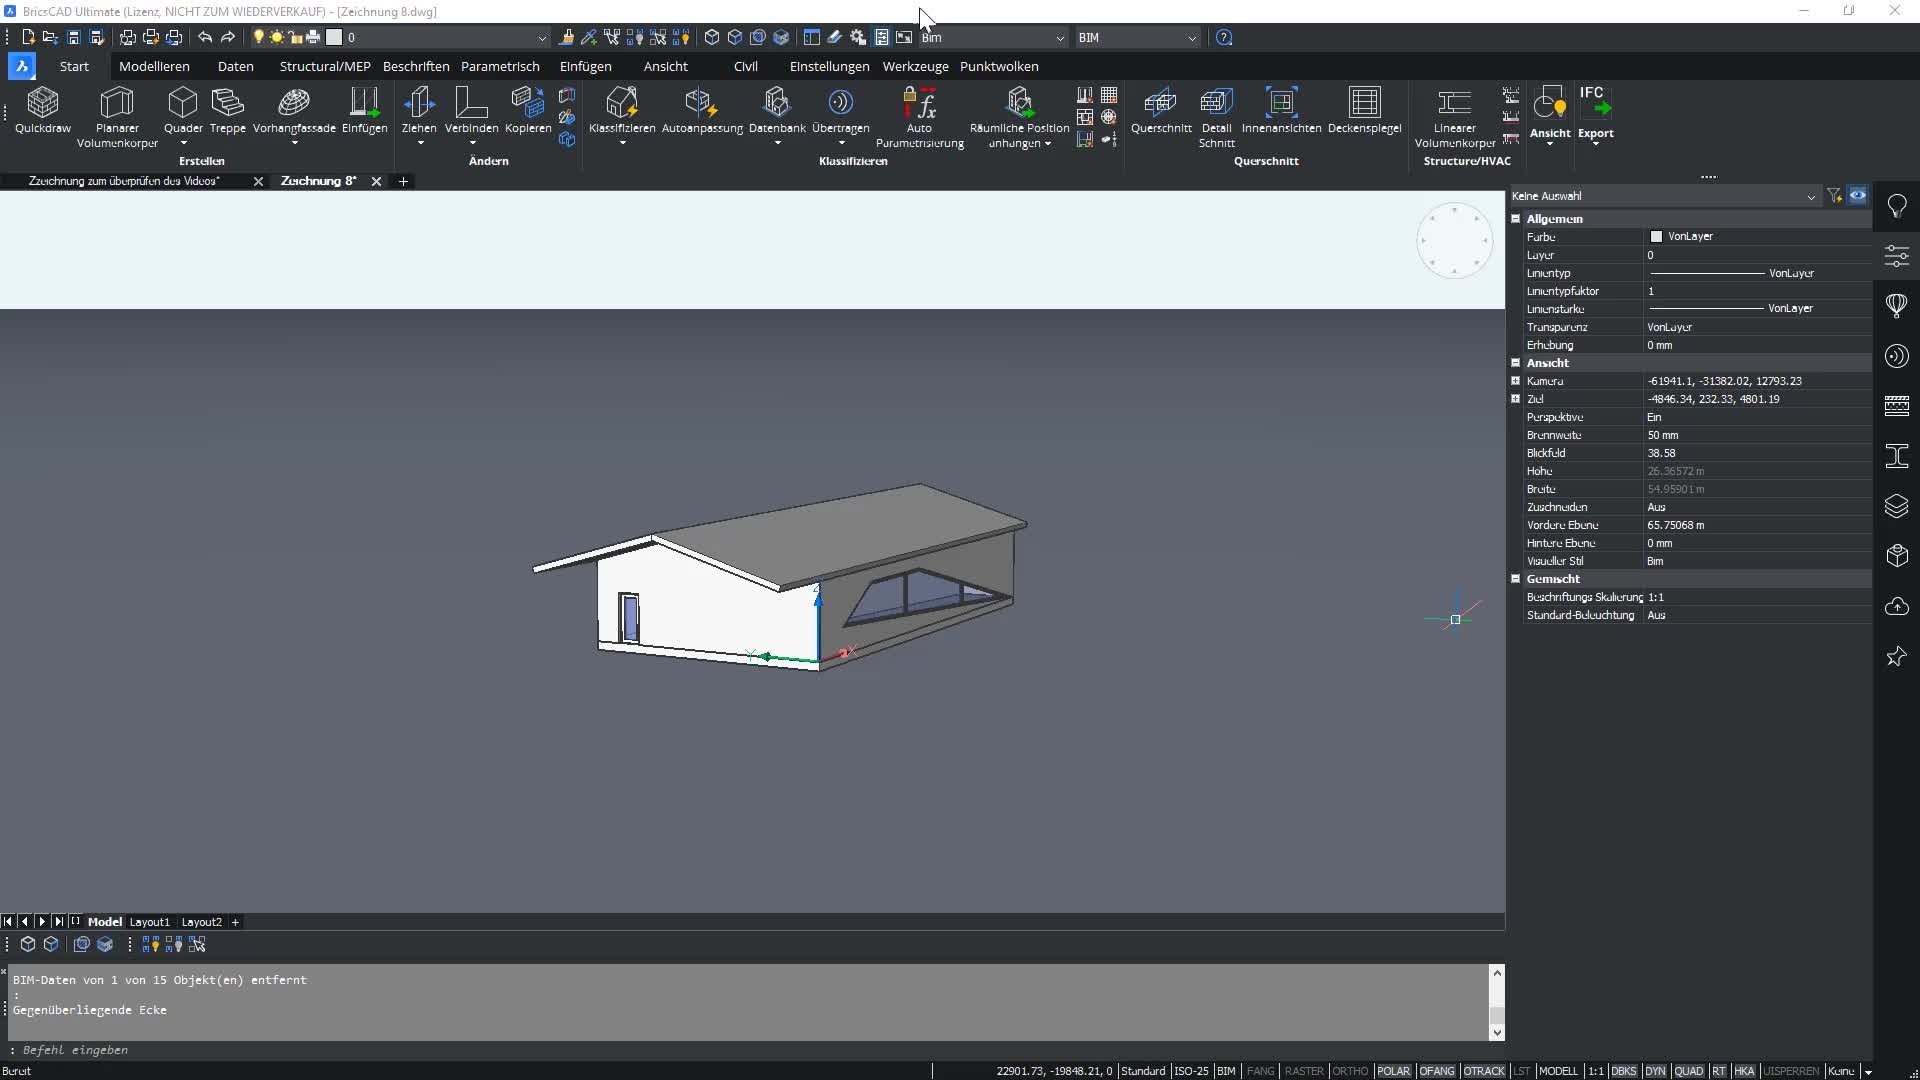The width and height of the screenshot is (1920, 1080).
Task: Toggle the properties preview eye icon
Action: [1858, 196]
